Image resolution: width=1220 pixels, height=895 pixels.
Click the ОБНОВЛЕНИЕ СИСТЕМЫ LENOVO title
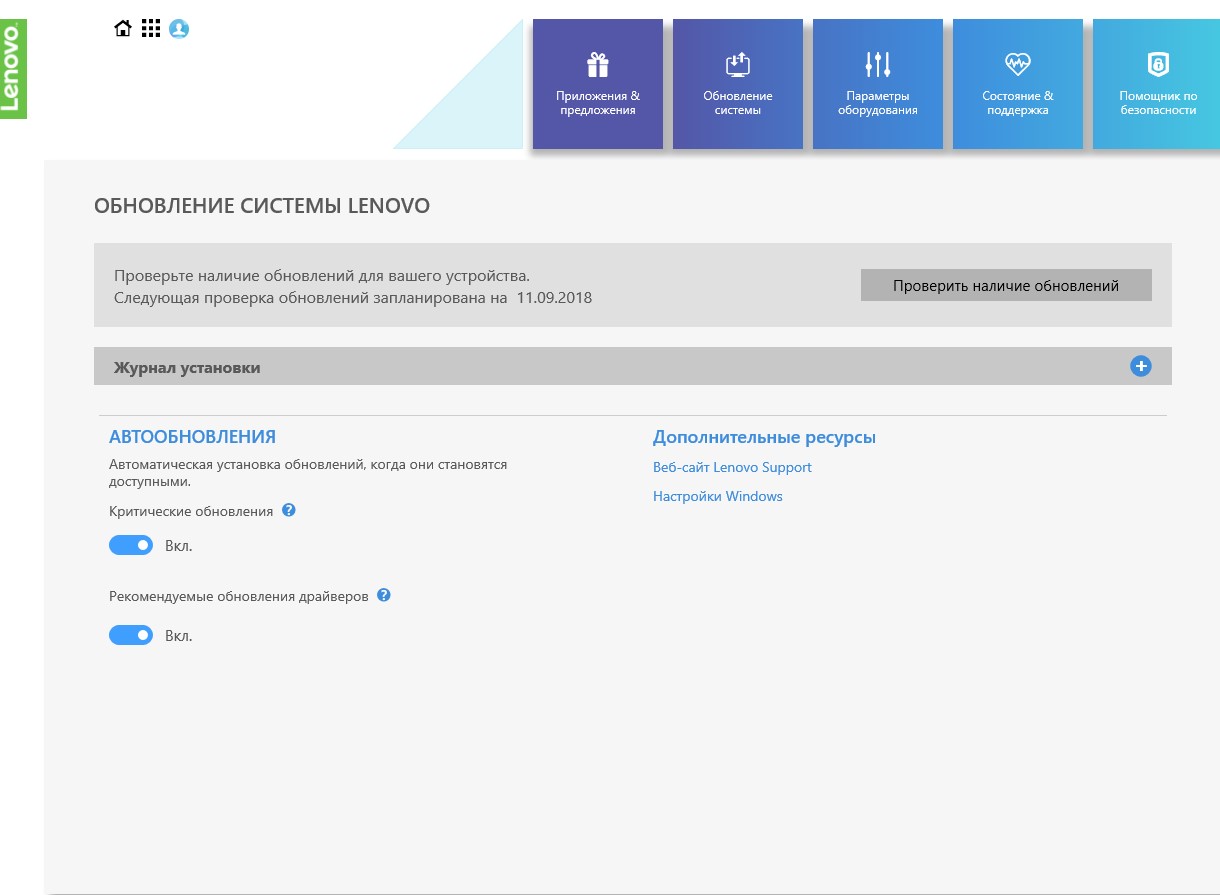[x=262, y=206]
